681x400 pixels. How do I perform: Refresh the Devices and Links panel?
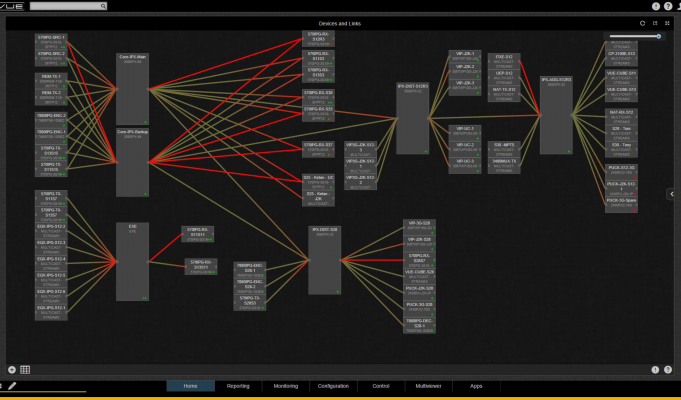click(642, 23)
